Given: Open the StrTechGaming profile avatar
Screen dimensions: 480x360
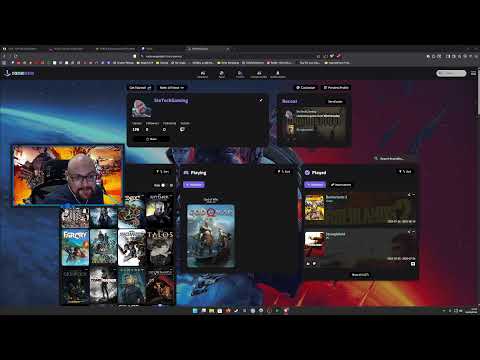Looking at the screenshot, I should coord(142,107).
